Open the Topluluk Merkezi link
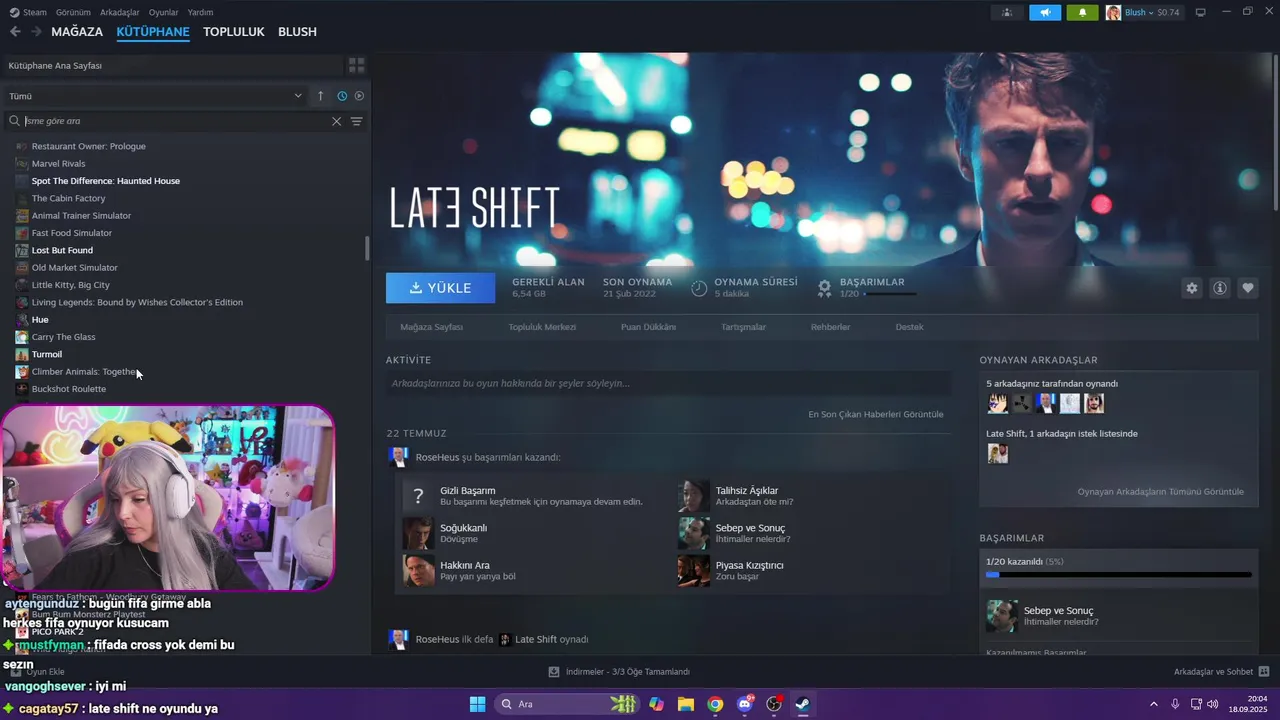The height and width of the screenshot is (720, 1280). (x=541, y=327)
